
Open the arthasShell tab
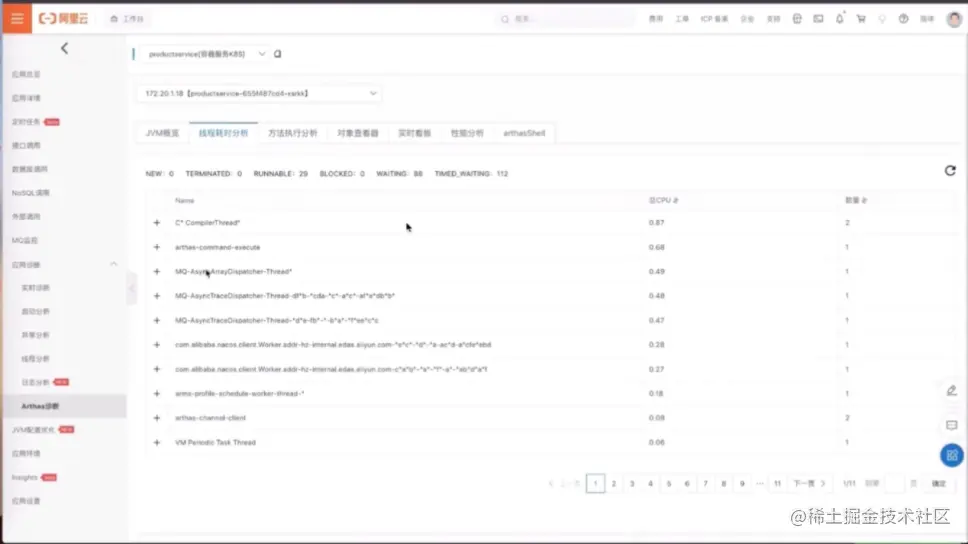pyautogui.click(x=524, y=133)
